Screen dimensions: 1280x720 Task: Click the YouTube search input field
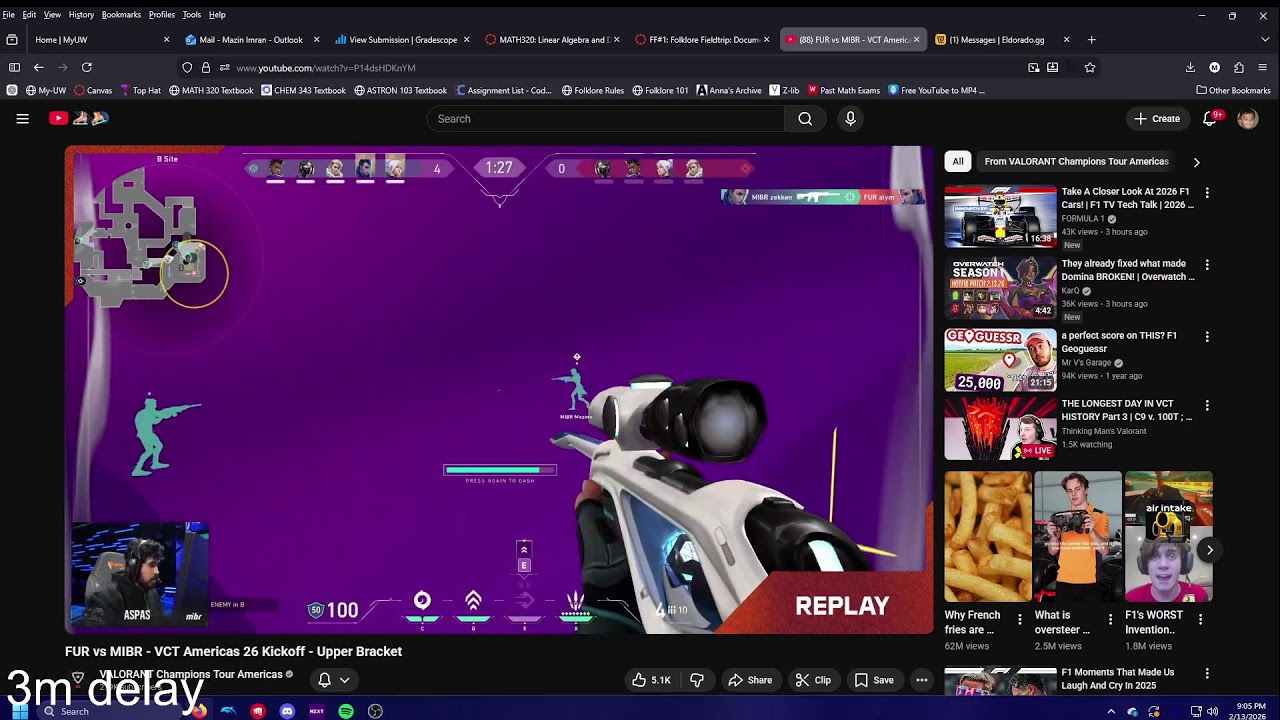click(607, 118)
